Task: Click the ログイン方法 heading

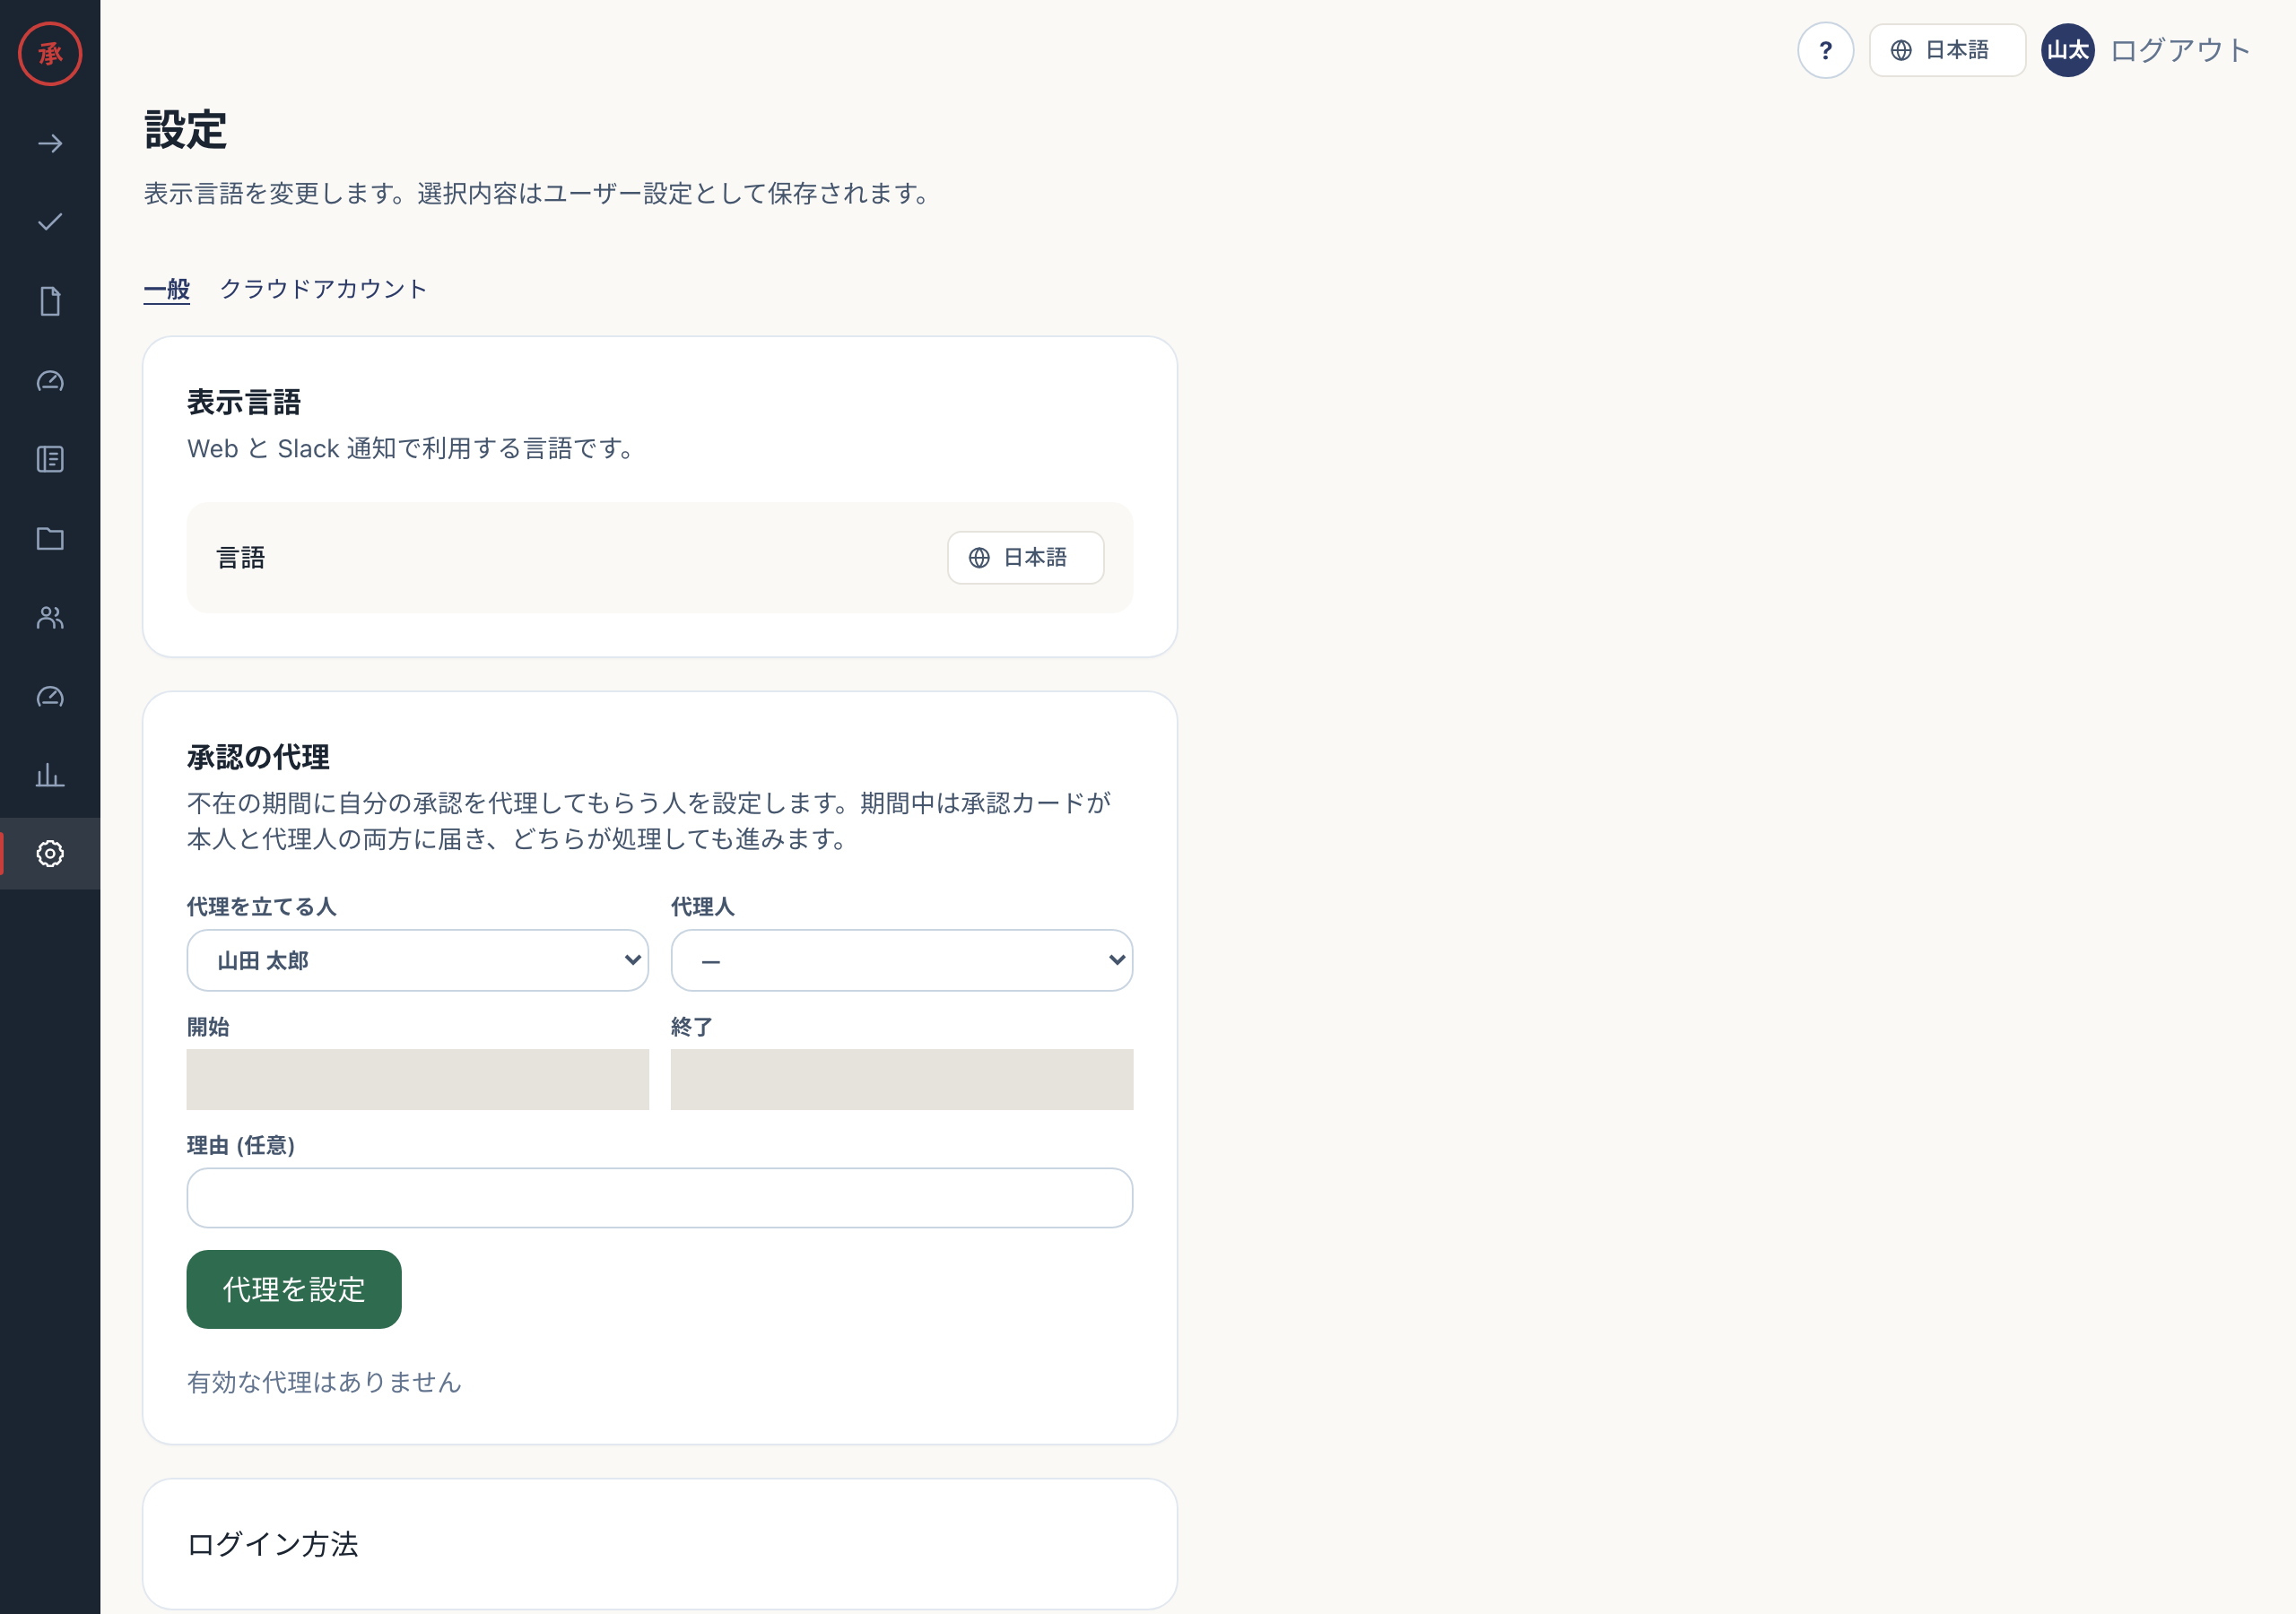Action: coord(273,1544)
